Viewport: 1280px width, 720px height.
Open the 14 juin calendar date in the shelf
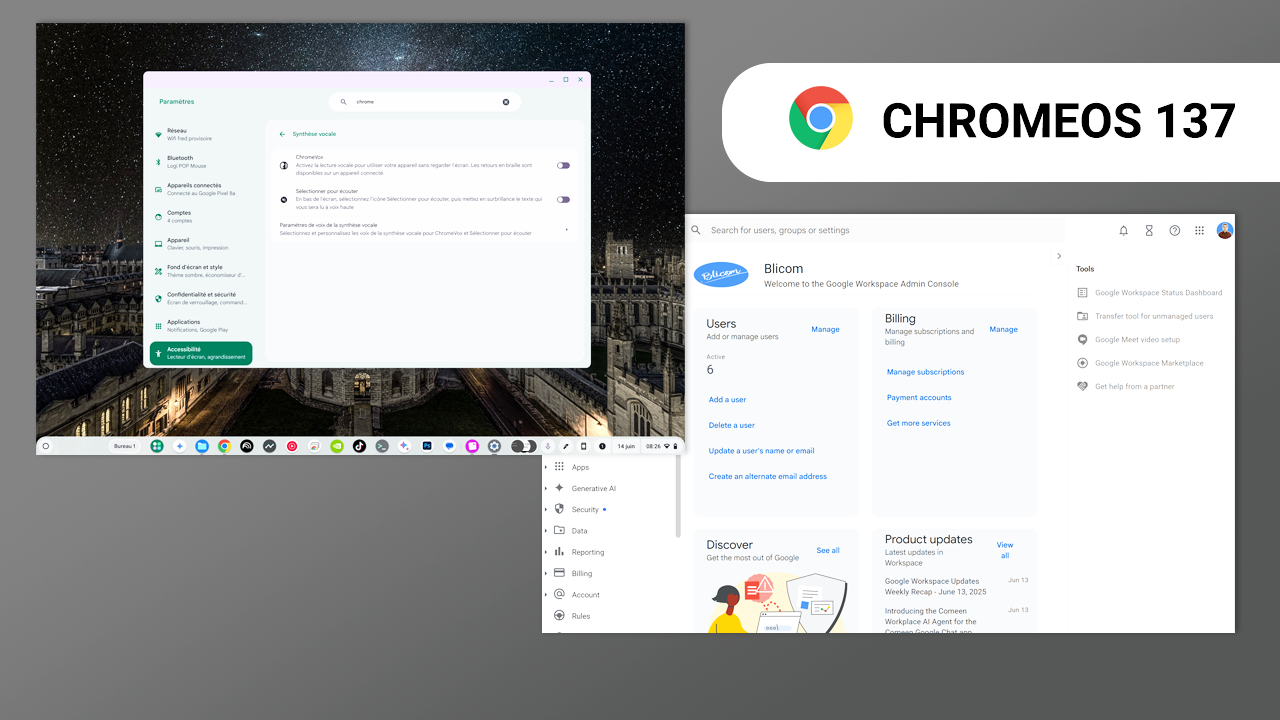[626, 446]
